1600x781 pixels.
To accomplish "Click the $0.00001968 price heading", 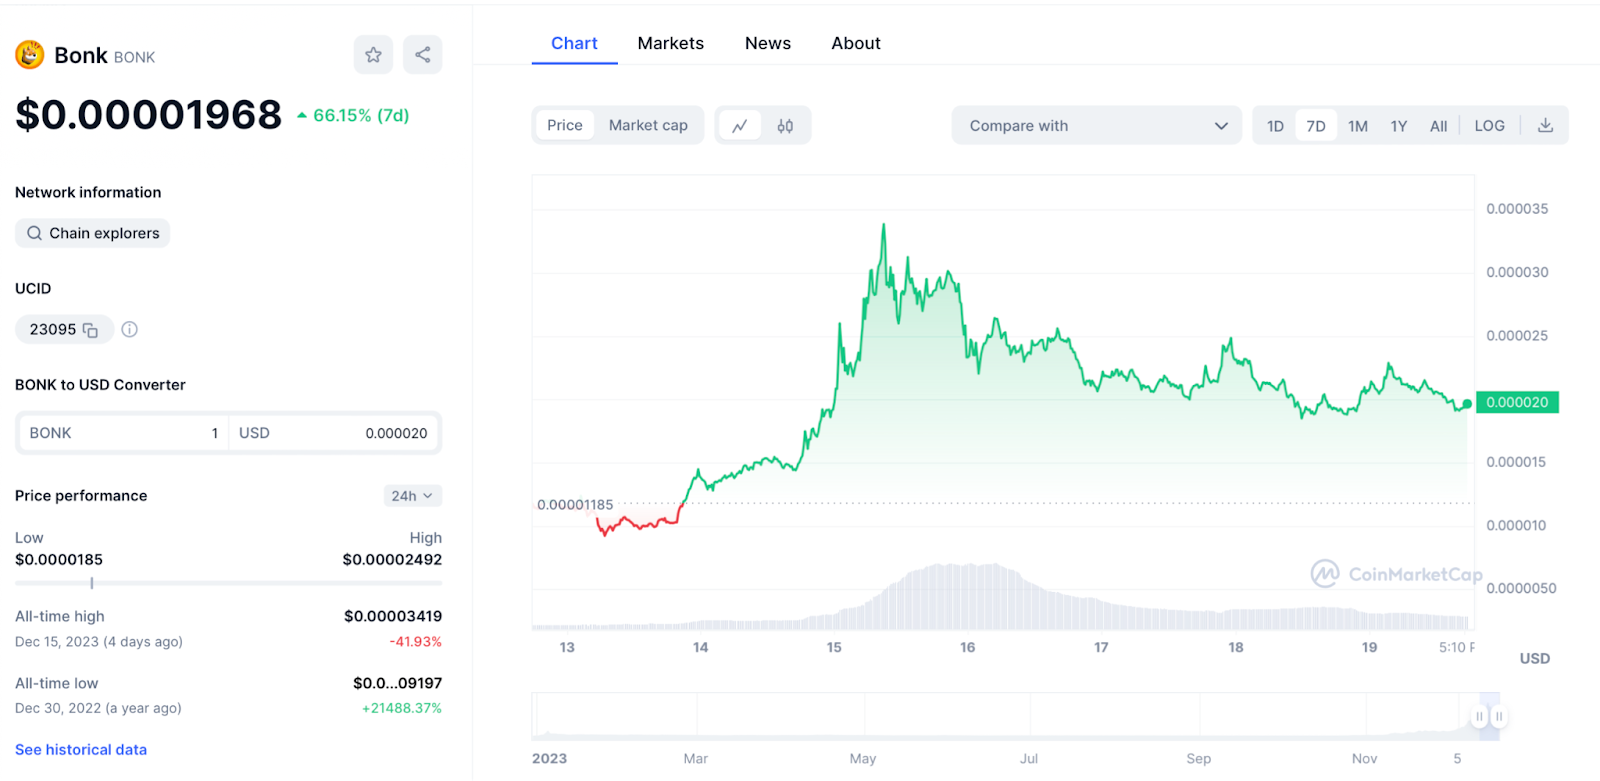I will (148, 115).
